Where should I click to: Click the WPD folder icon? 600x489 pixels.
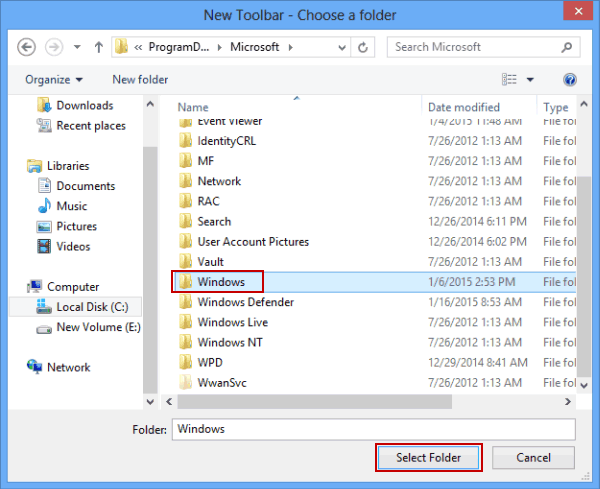tap(186, 362)
